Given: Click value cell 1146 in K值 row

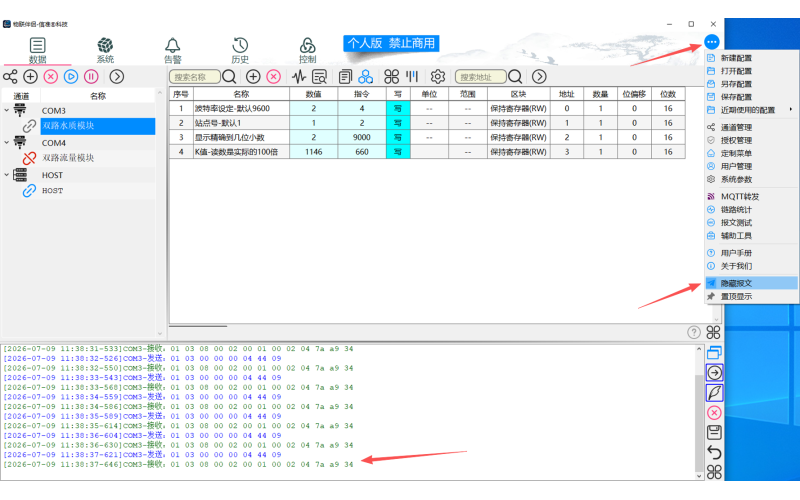Looking at the screenshot, I should point(313,152).
